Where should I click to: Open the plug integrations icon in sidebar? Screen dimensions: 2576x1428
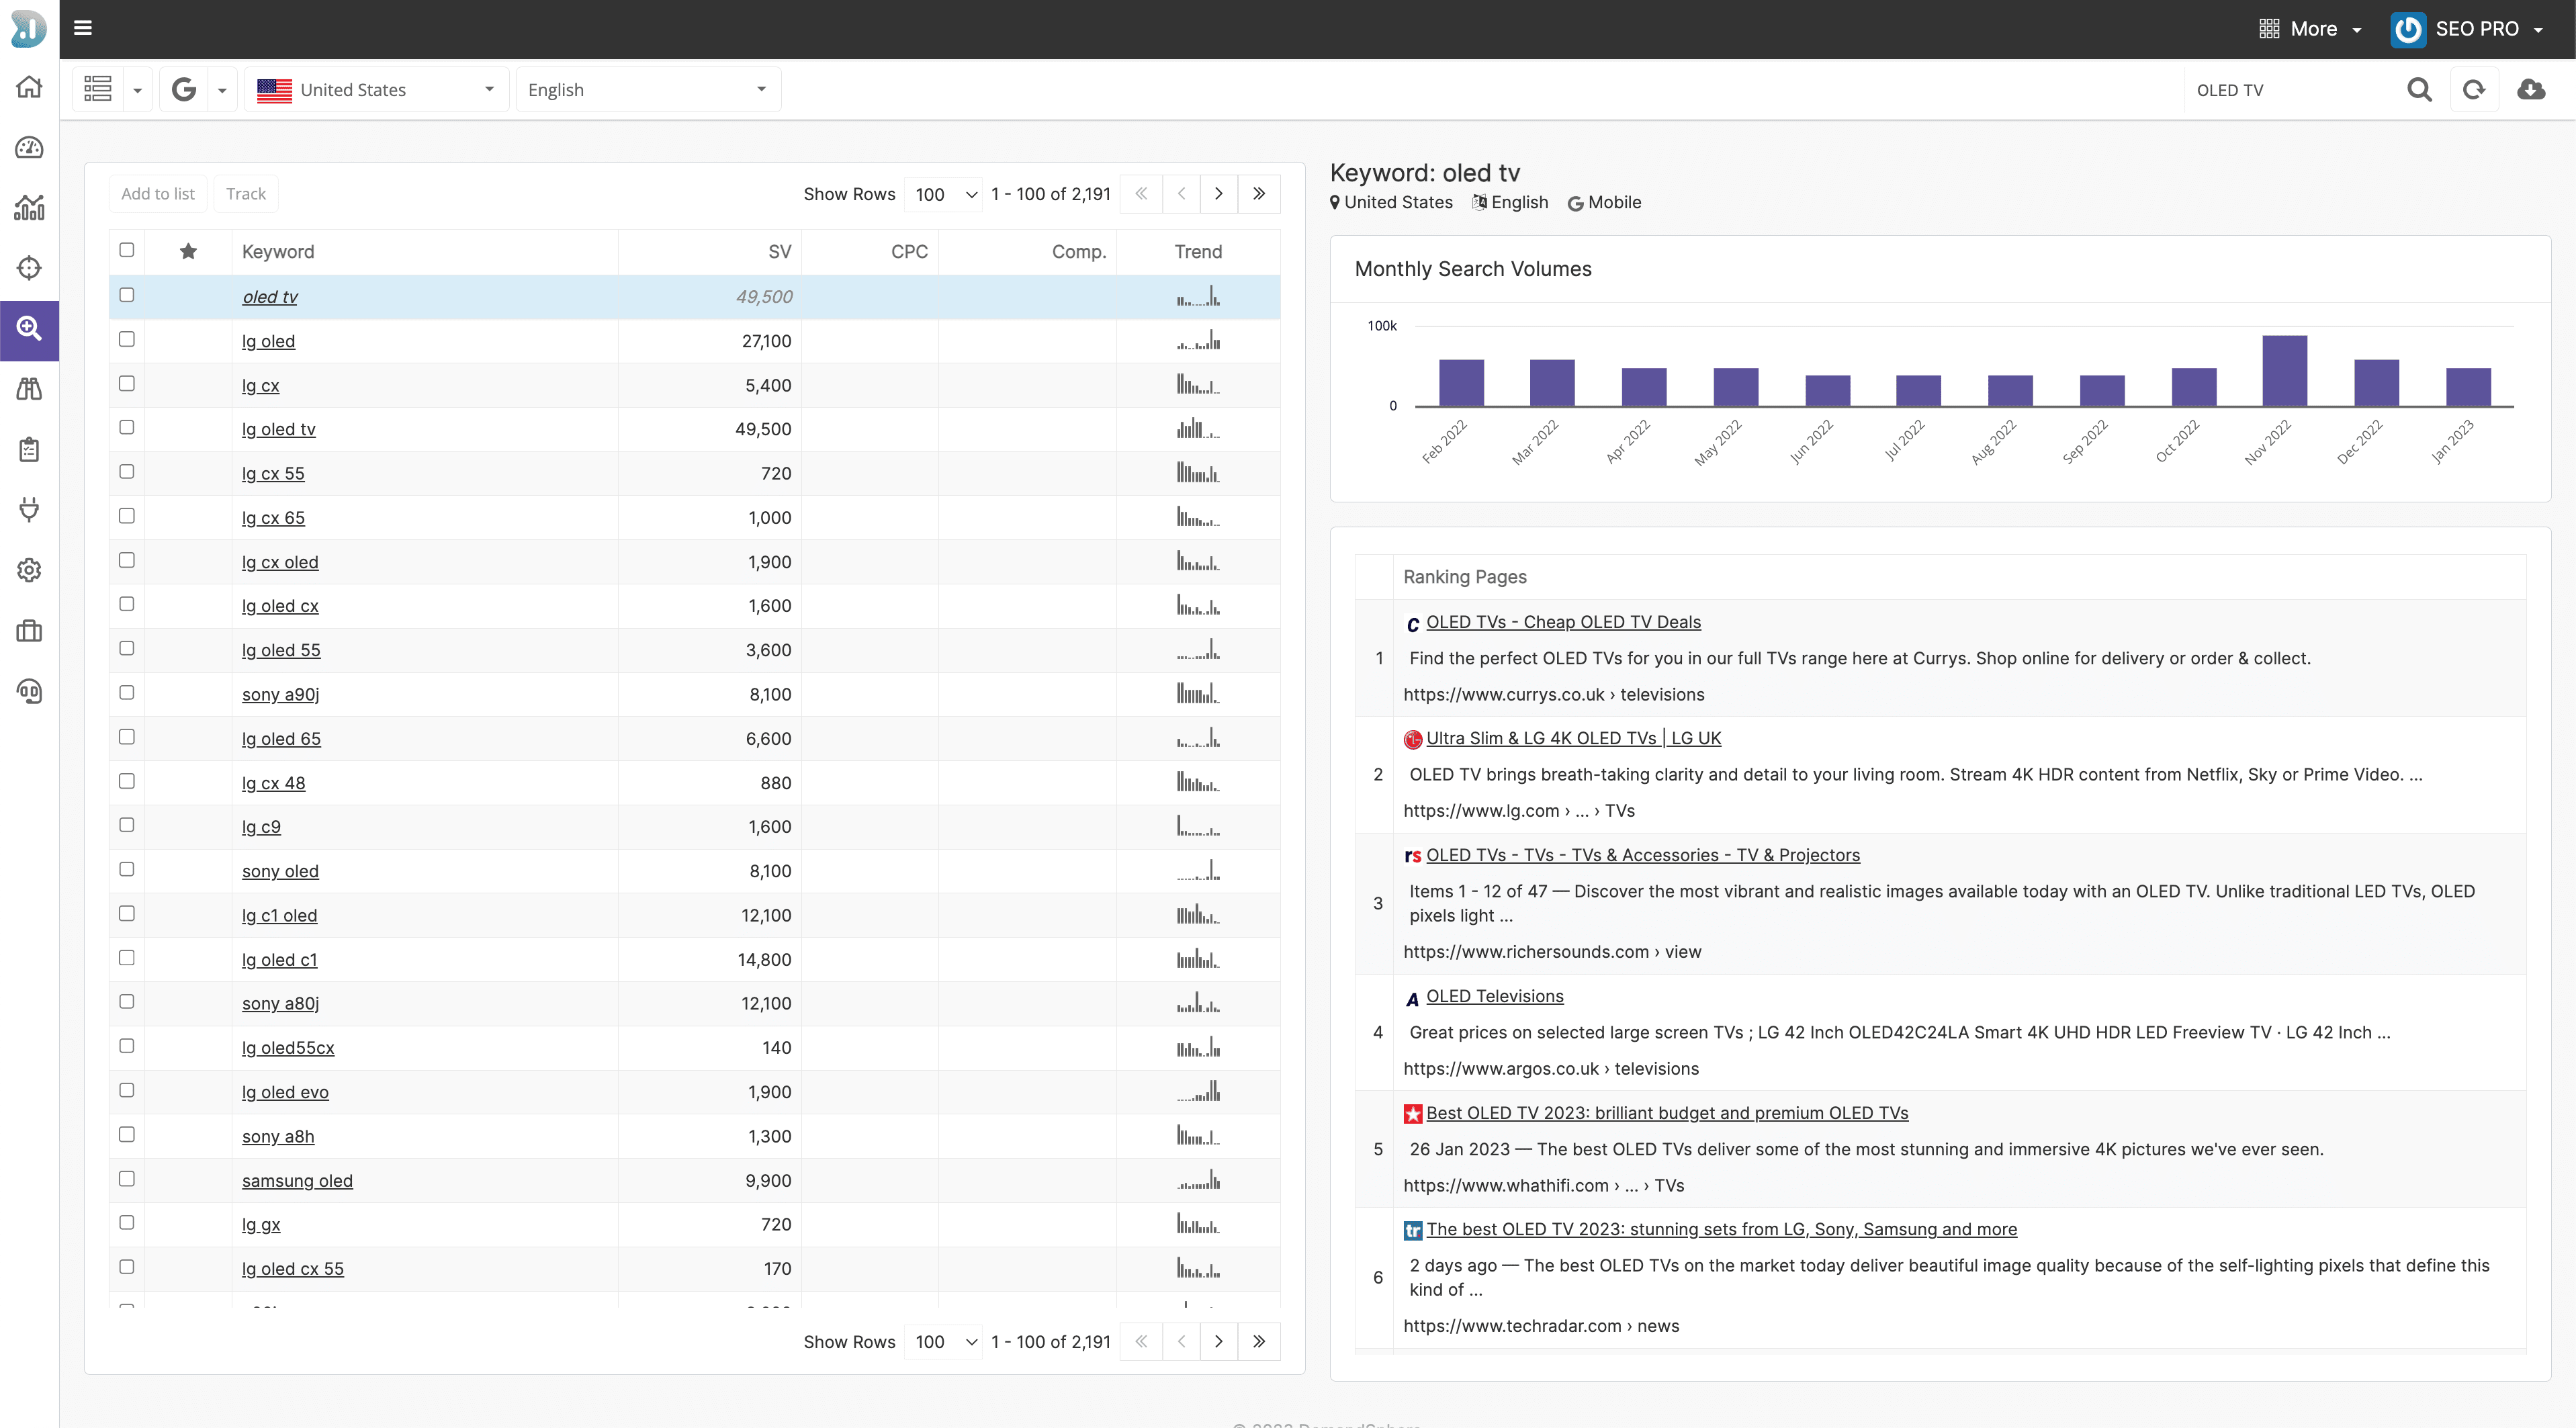[x=29, y=510]
